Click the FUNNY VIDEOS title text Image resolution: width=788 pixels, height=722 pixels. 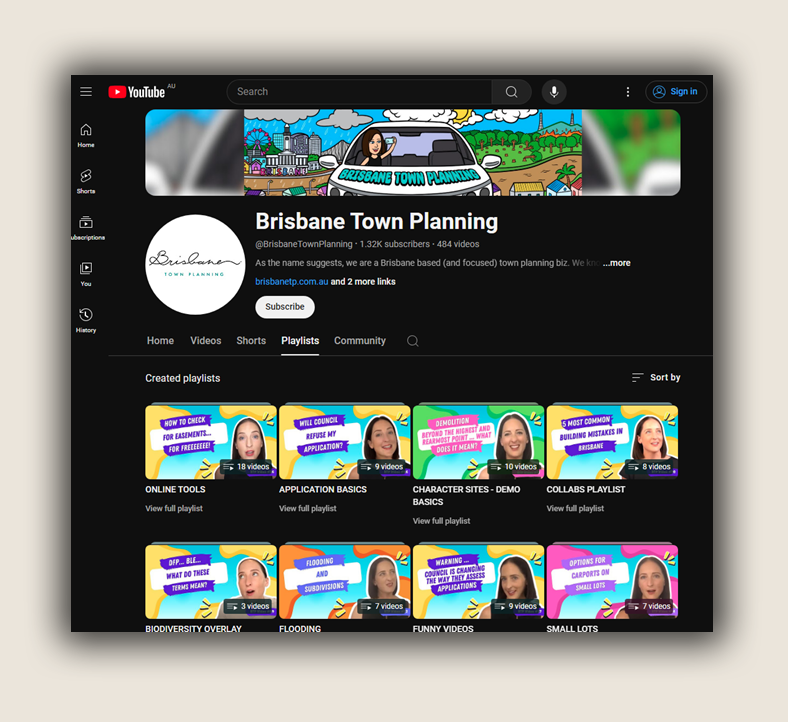[443, 628]
